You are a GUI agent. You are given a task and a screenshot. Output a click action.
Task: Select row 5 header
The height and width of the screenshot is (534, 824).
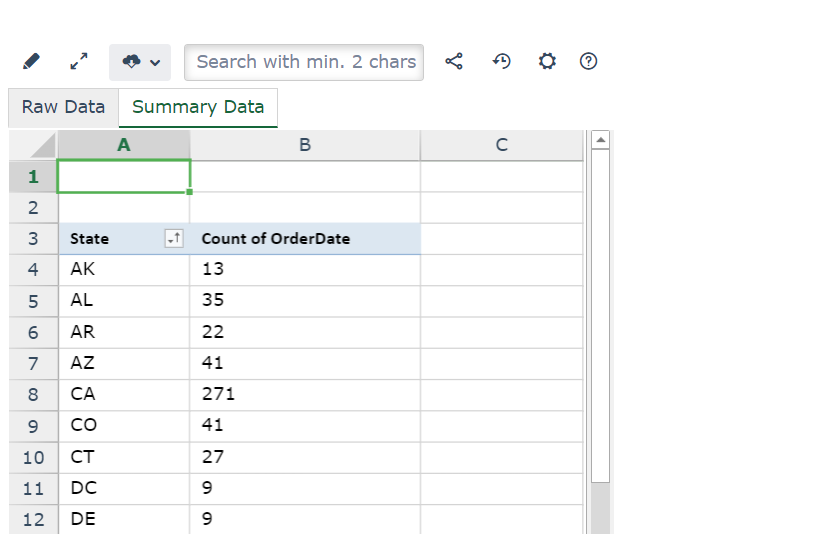(x=34, y=301)
